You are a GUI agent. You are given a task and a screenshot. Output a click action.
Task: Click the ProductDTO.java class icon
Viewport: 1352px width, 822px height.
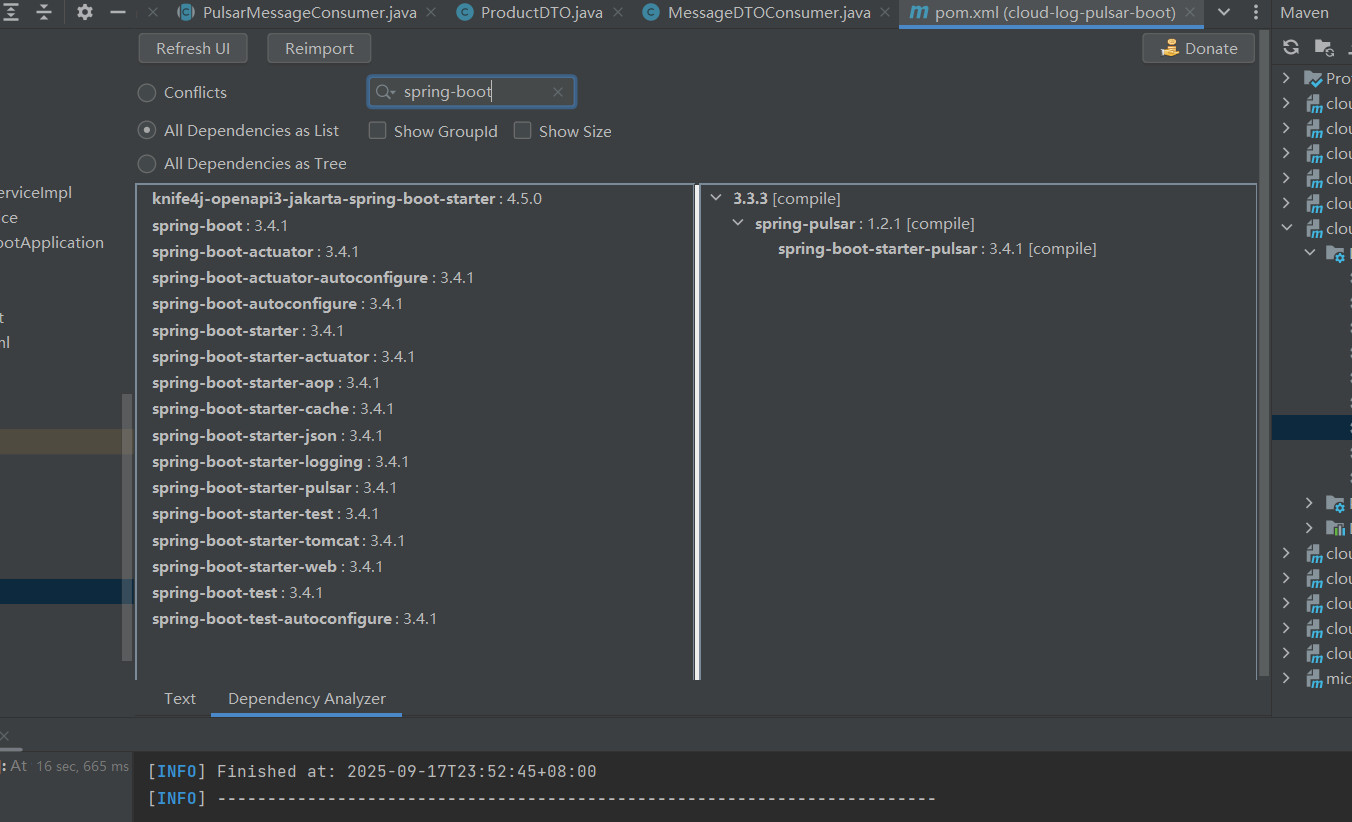pyautogui.click(x=464, y=13)
